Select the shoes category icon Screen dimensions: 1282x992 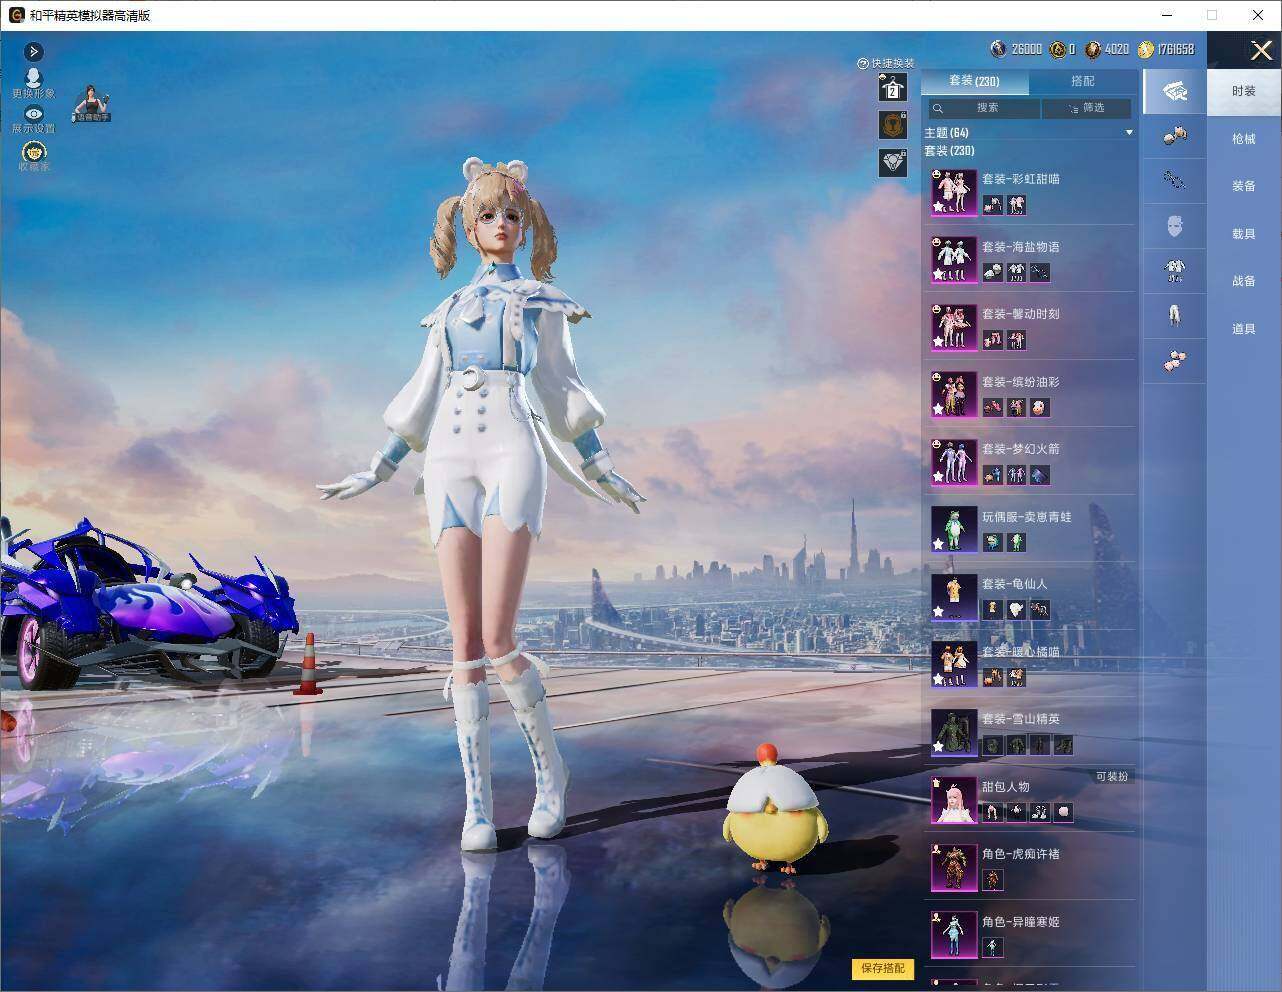coord(1175,360)
